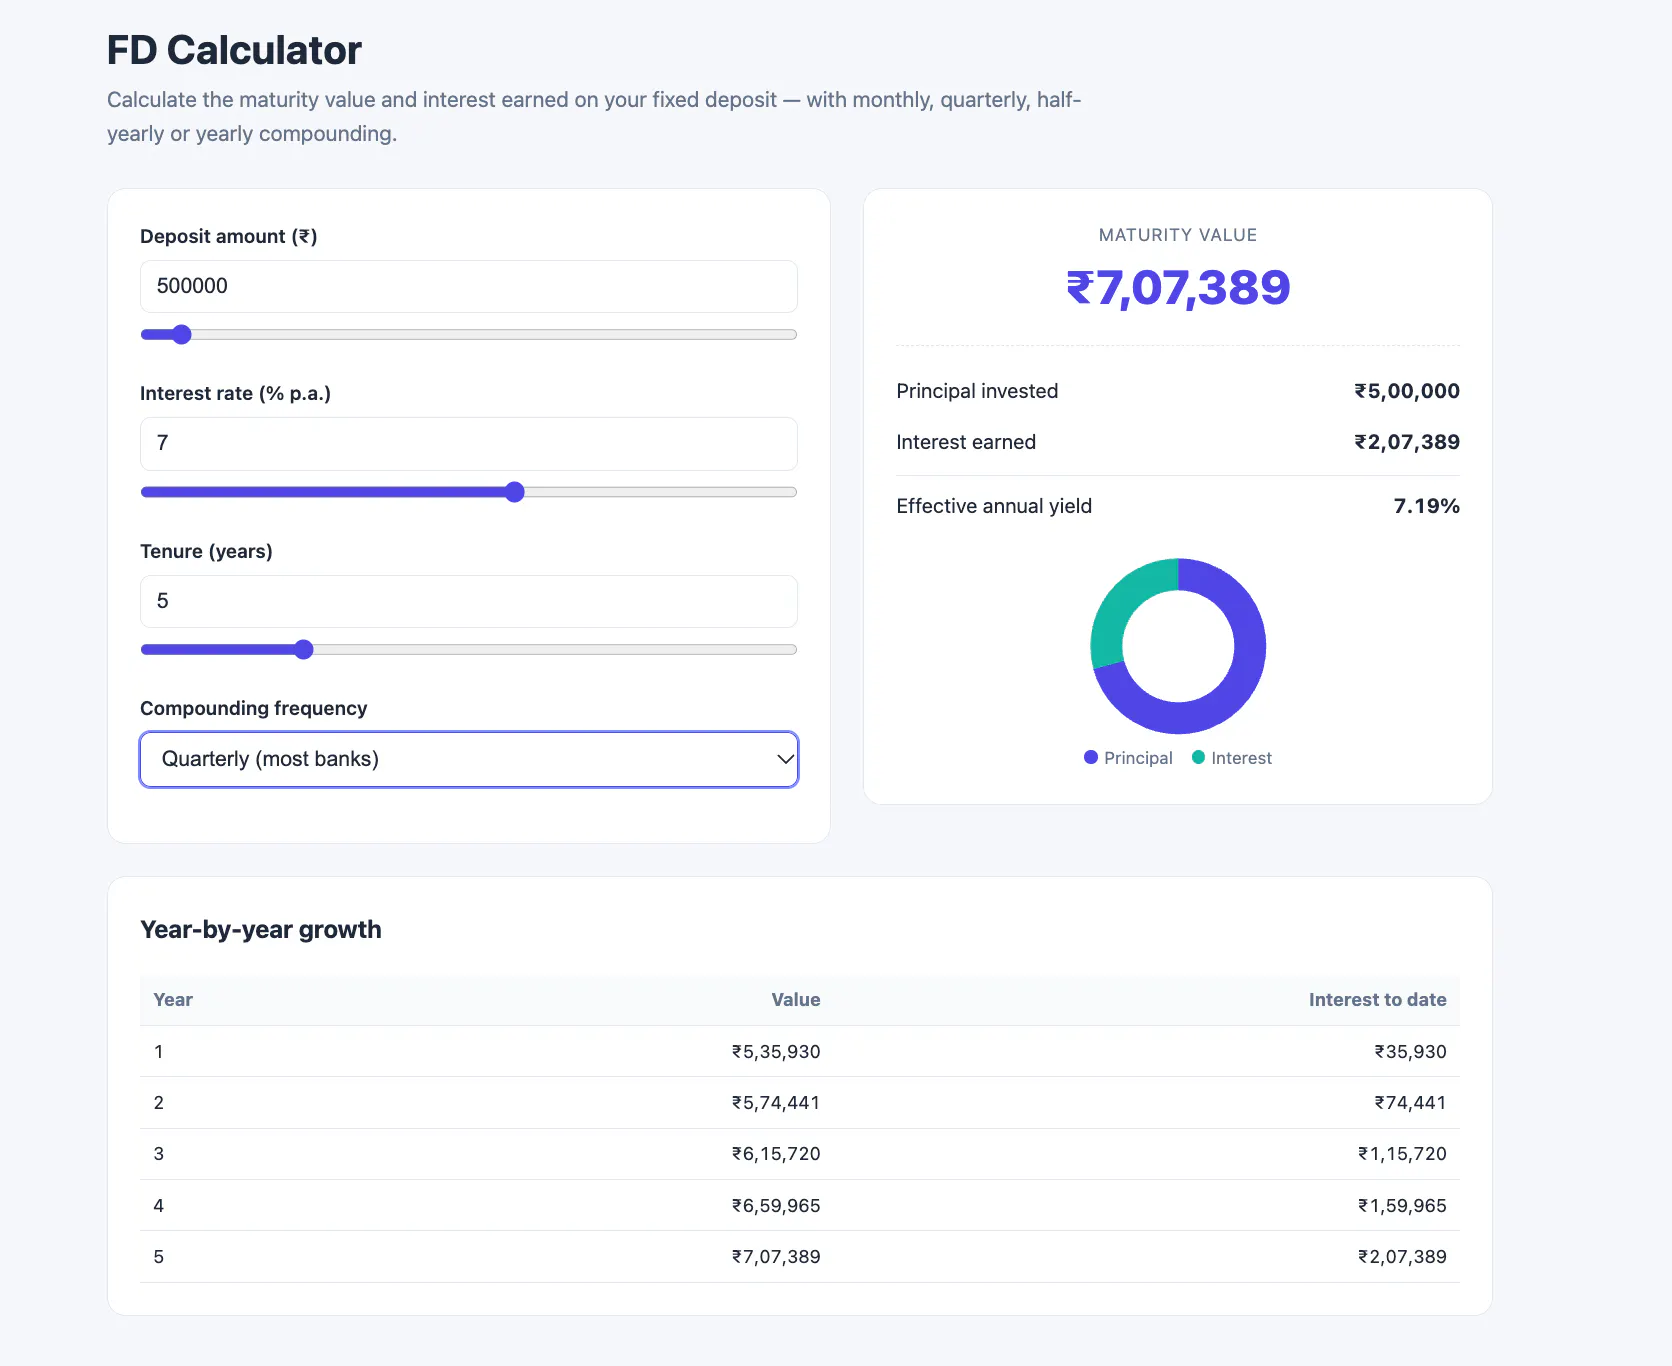Viewport: 1672px width, 1366px height.
Task: Click the ₹5,35,930 value in year 1
Action: click(776, 1052)
